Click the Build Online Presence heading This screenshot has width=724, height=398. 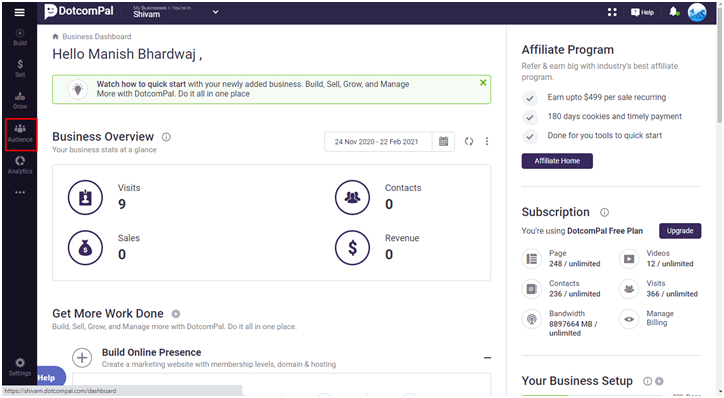(x=151, y=352)
